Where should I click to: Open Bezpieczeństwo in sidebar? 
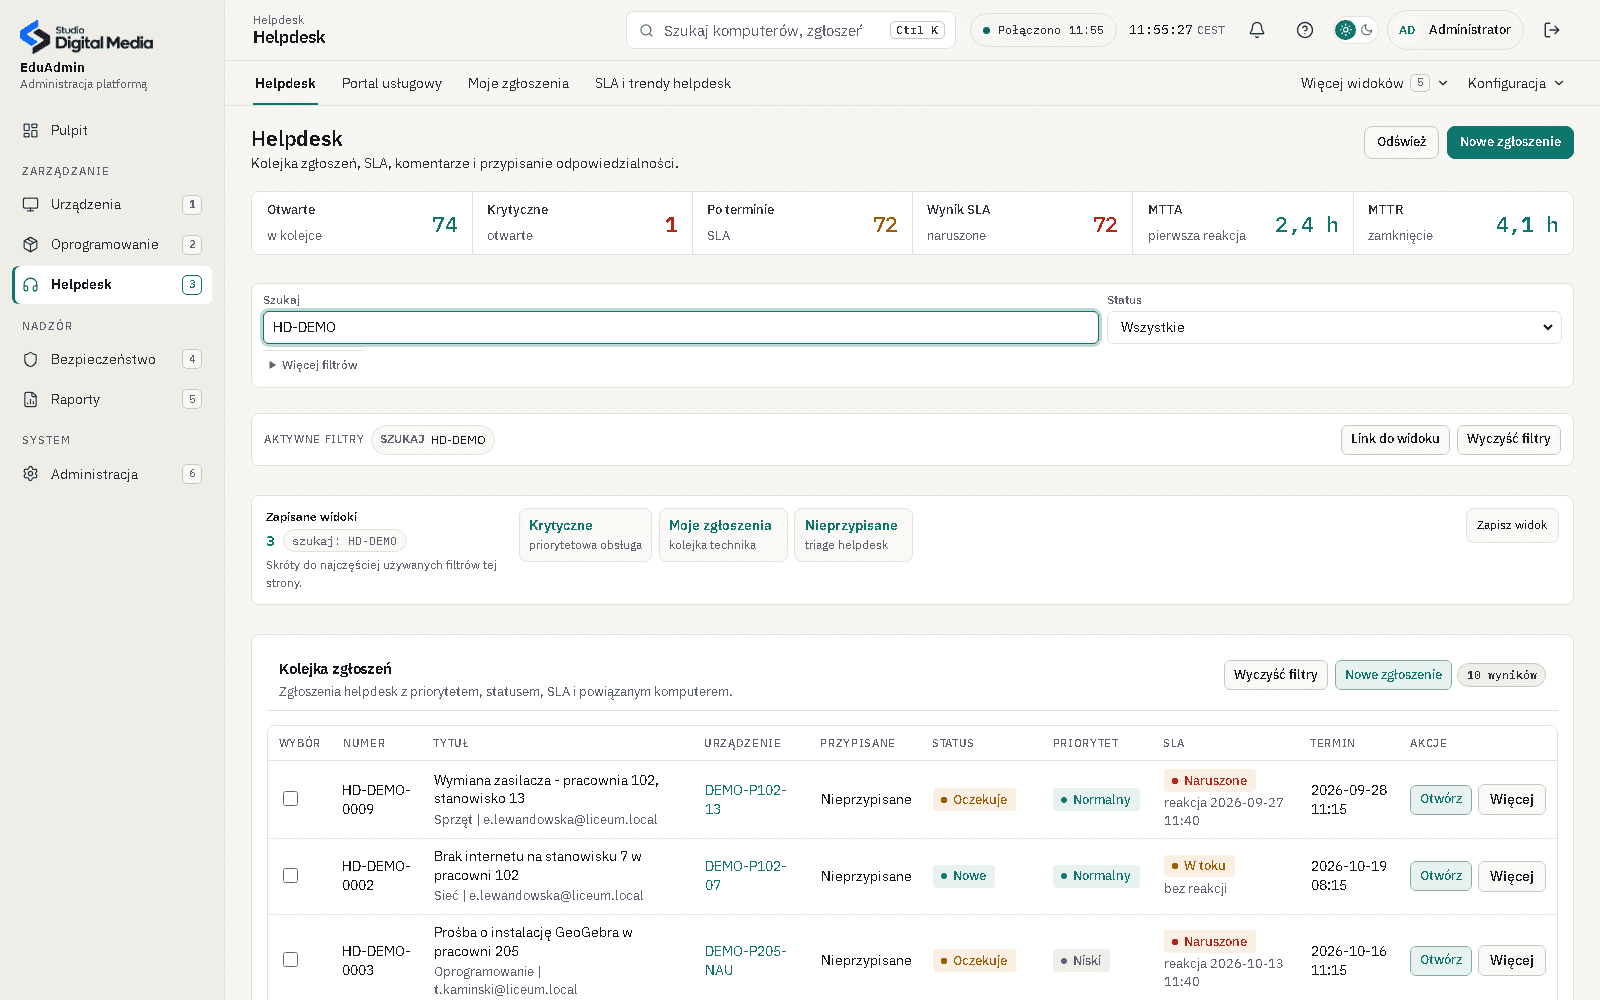click(112, 359)
